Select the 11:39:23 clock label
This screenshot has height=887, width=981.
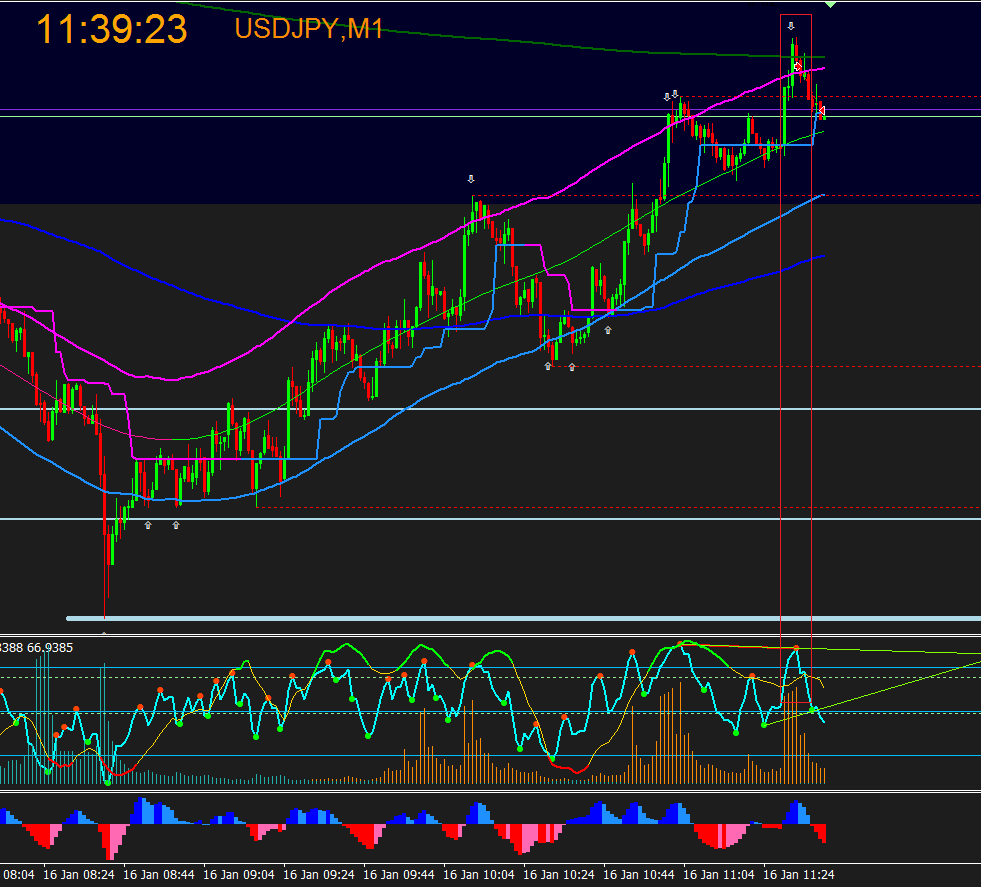point(111,29)
